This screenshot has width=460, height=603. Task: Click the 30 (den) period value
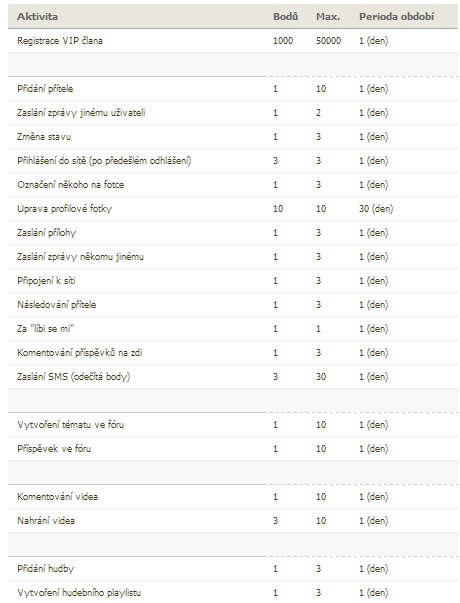[376, 209]
